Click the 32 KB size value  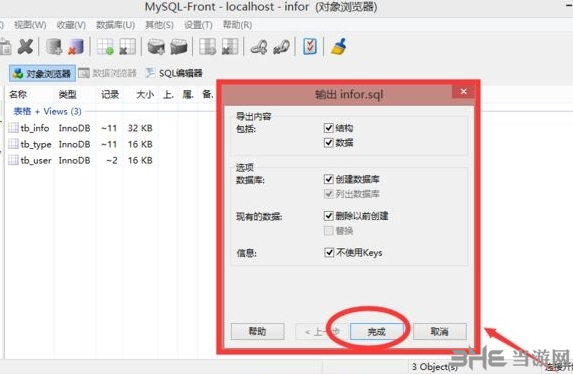[140, 128]
